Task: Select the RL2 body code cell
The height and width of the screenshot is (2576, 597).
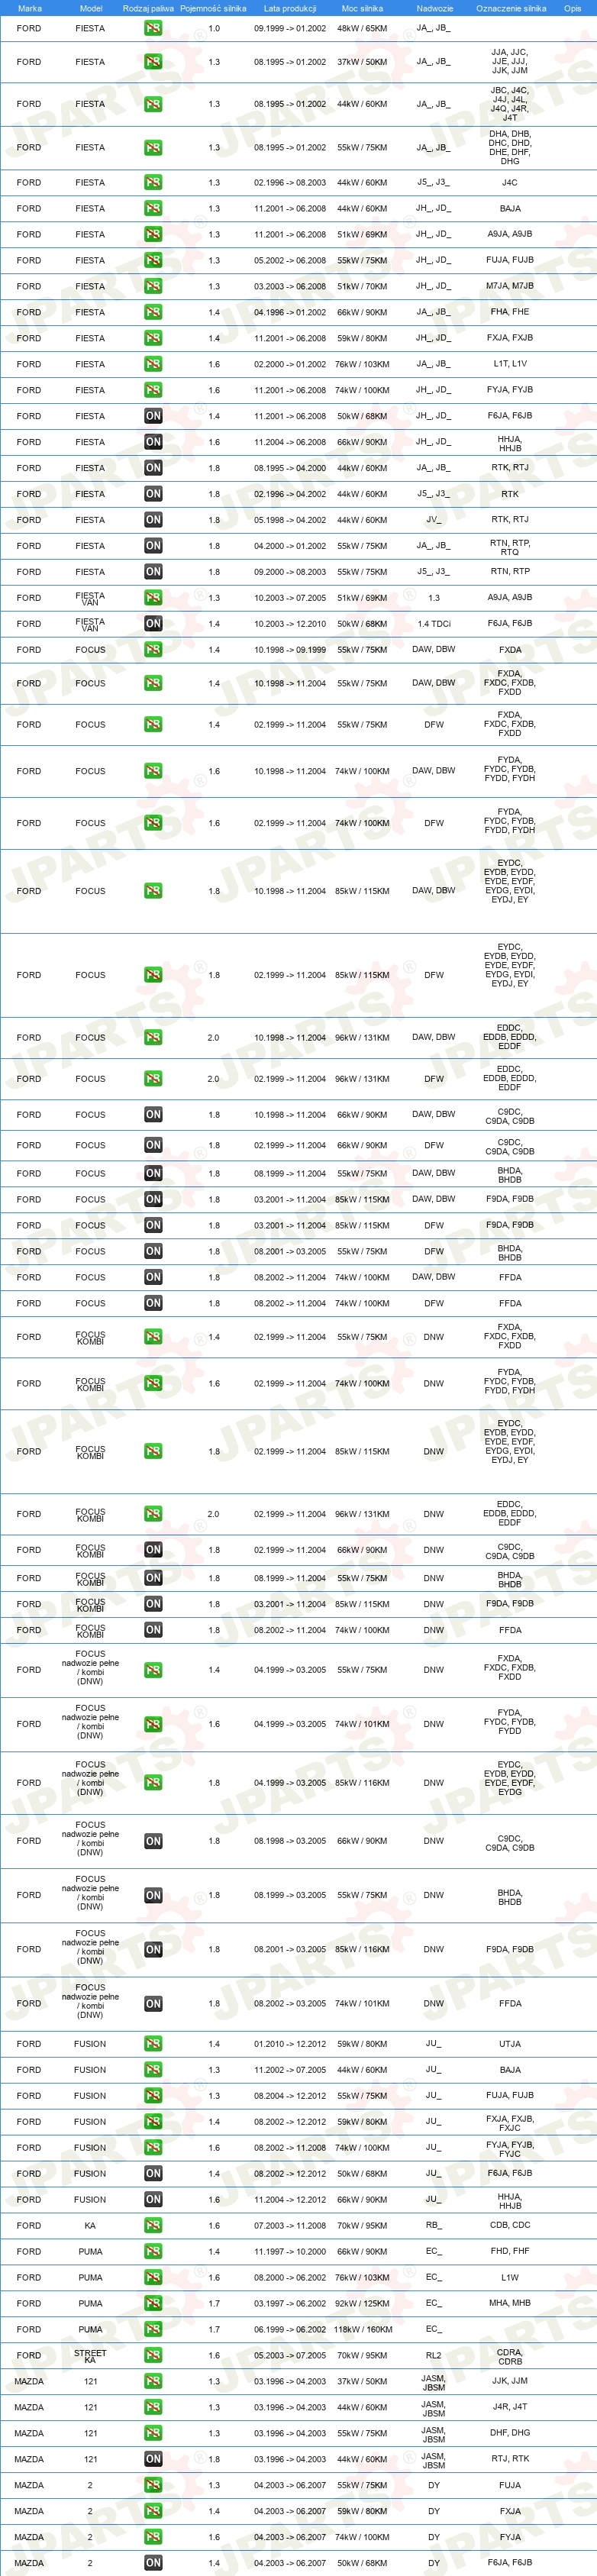Action: click(x=434, y=2355)
